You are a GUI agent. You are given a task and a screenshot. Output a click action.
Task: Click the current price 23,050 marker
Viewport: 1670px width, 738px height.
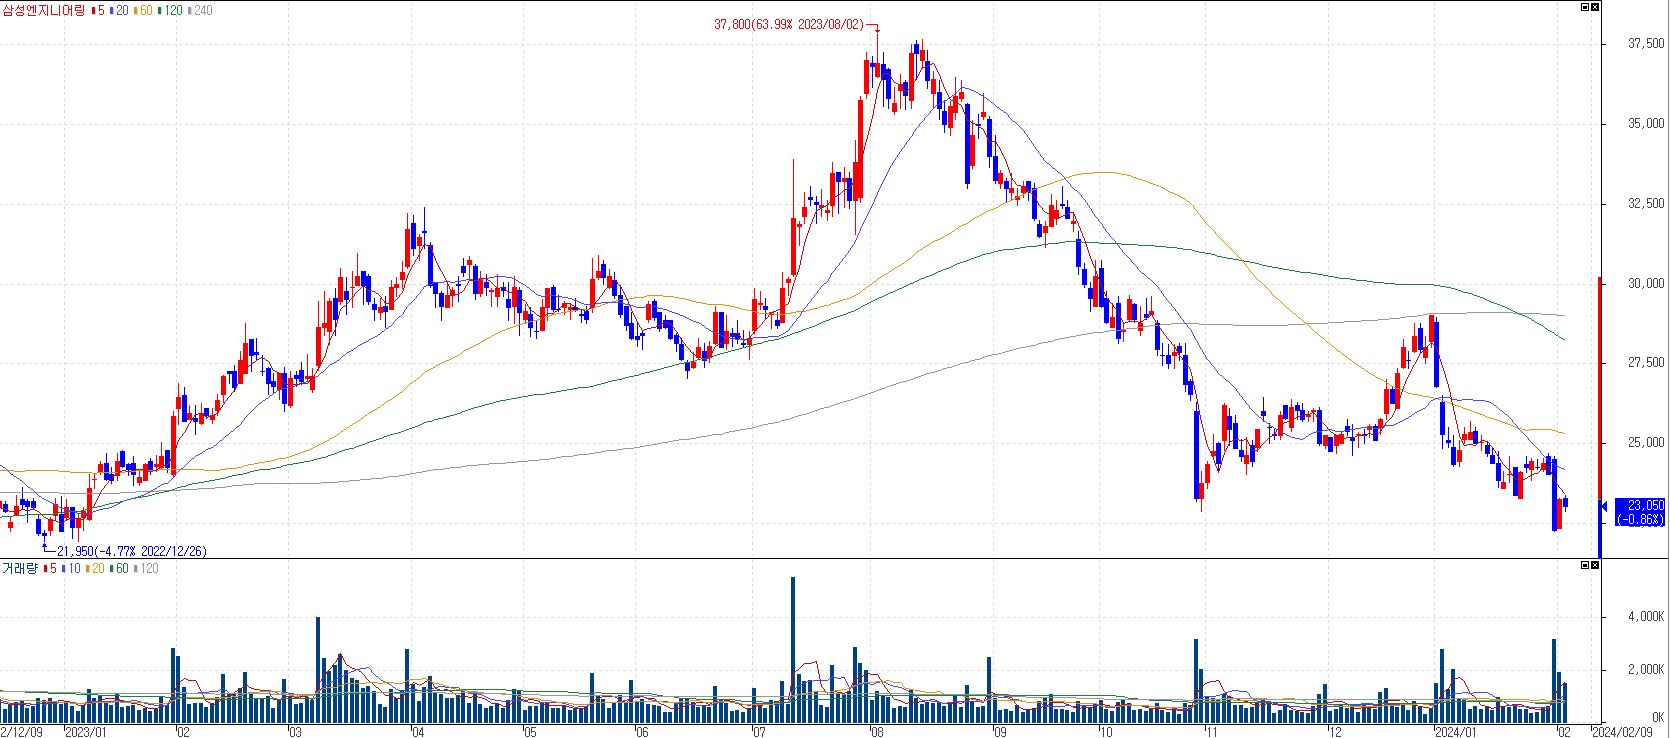pos(1638,511)
